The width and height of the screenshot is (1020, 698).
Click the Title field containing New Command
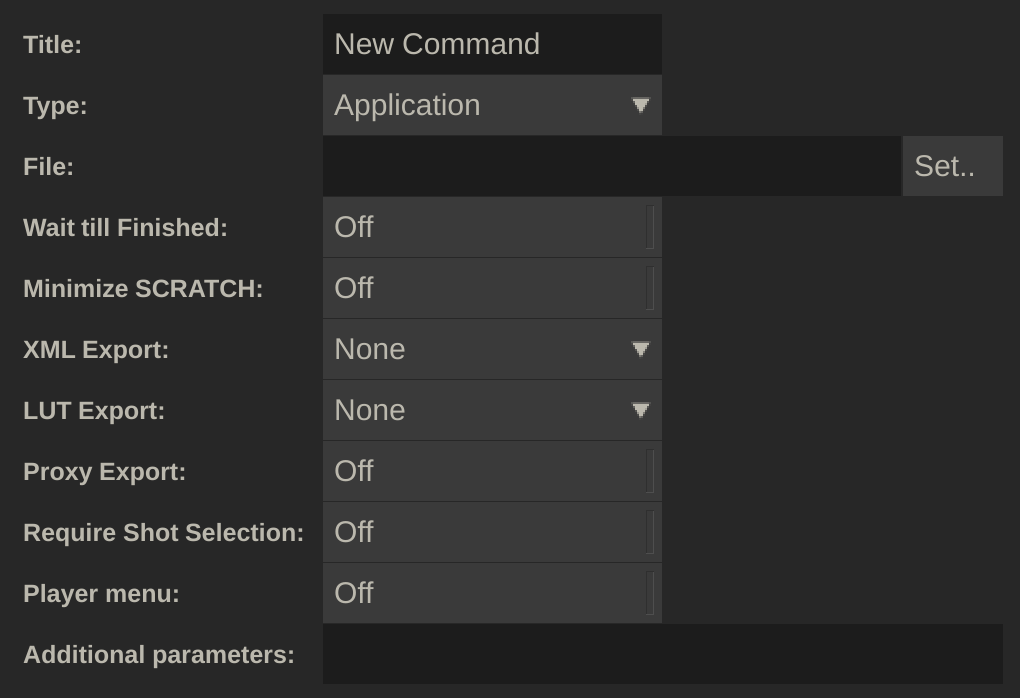pos(492,44)
